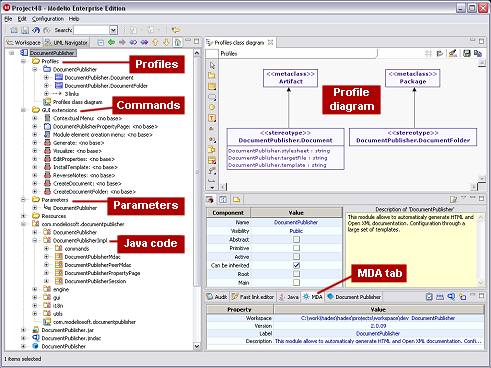Switch to the Workspace tab
The width and height of the screenshot is (491, 368).
tap(24, 43)
